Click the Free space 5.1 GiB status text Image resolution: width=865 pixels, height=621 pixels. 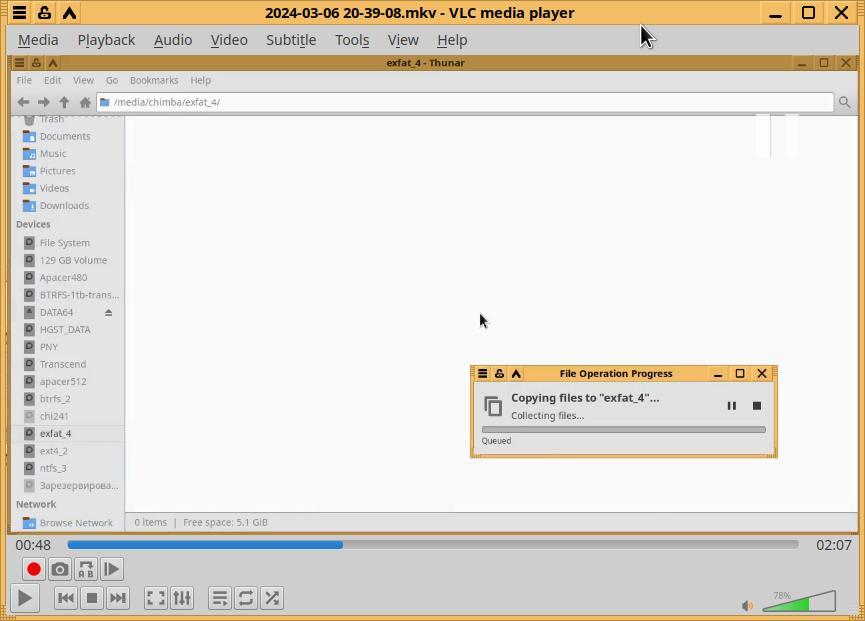pos(225,522)
